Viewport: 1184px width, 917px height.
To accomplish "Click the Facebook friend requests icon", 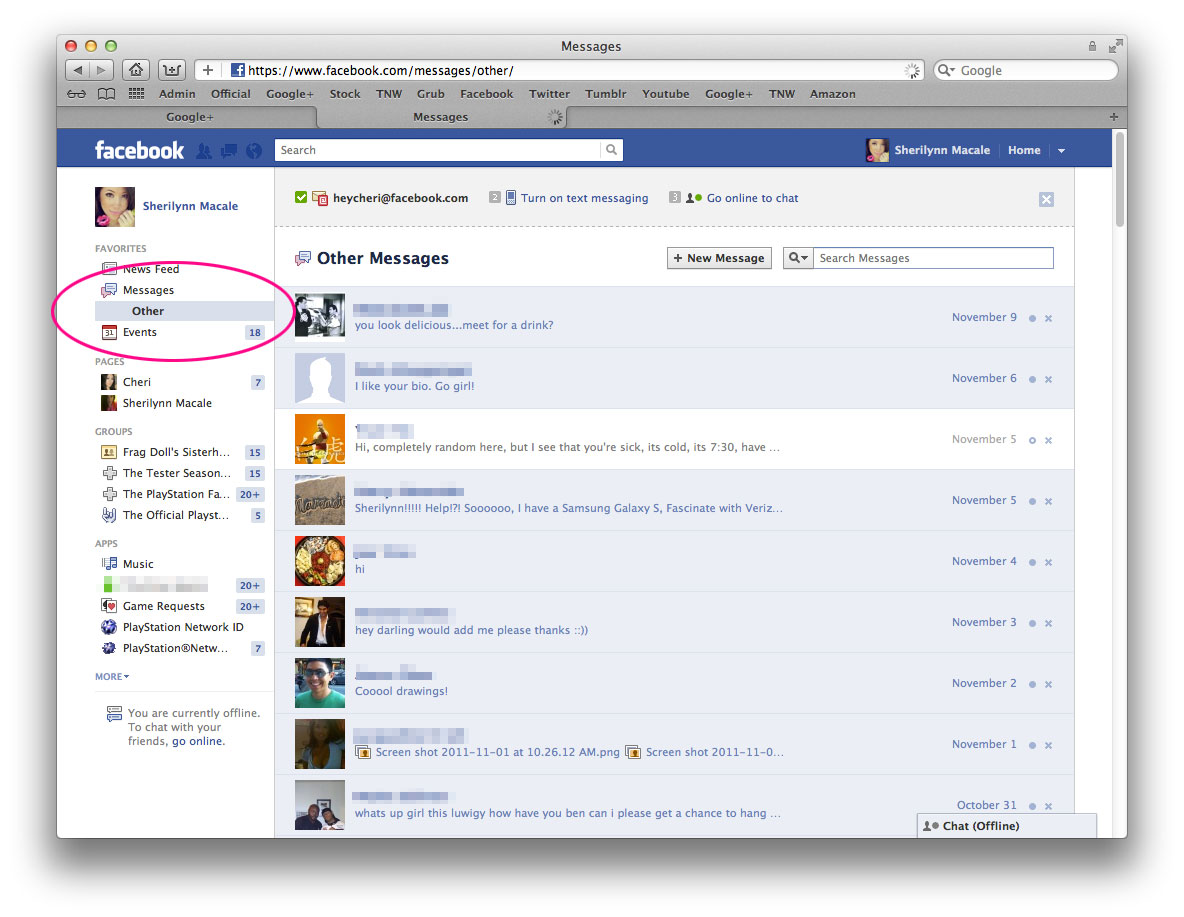I will point(204,151).
